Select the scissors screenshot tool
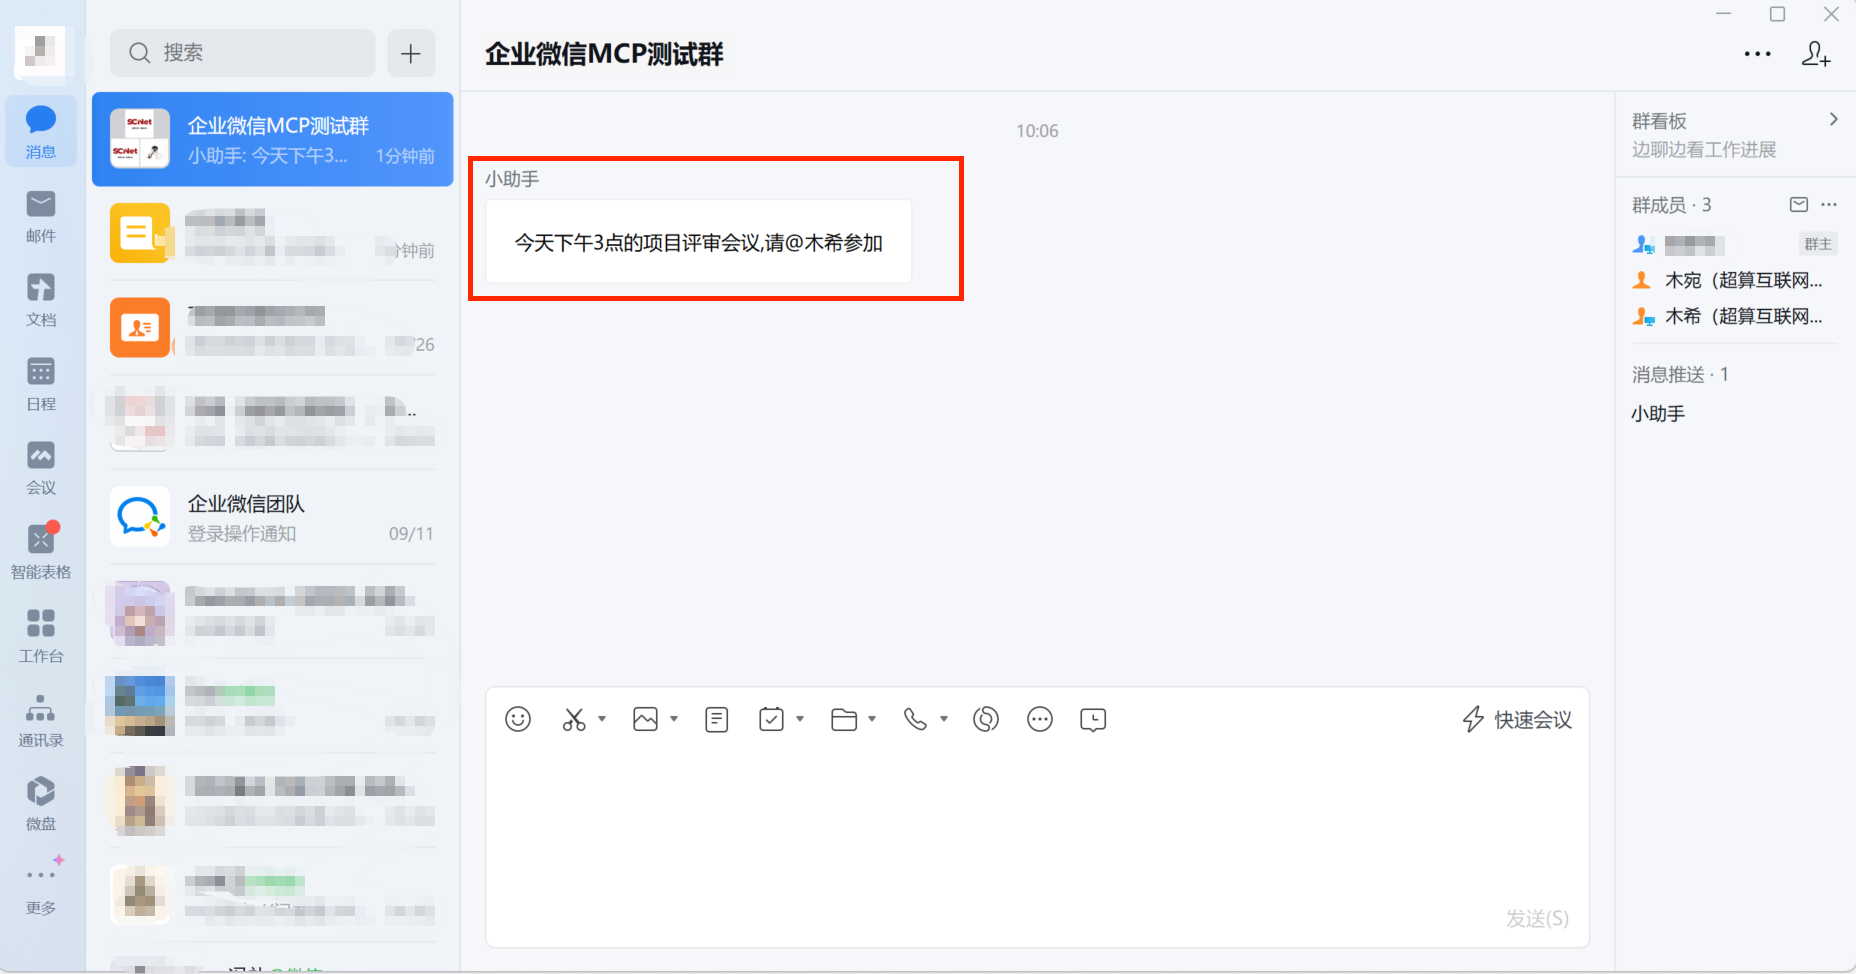 tap(574, 719)
